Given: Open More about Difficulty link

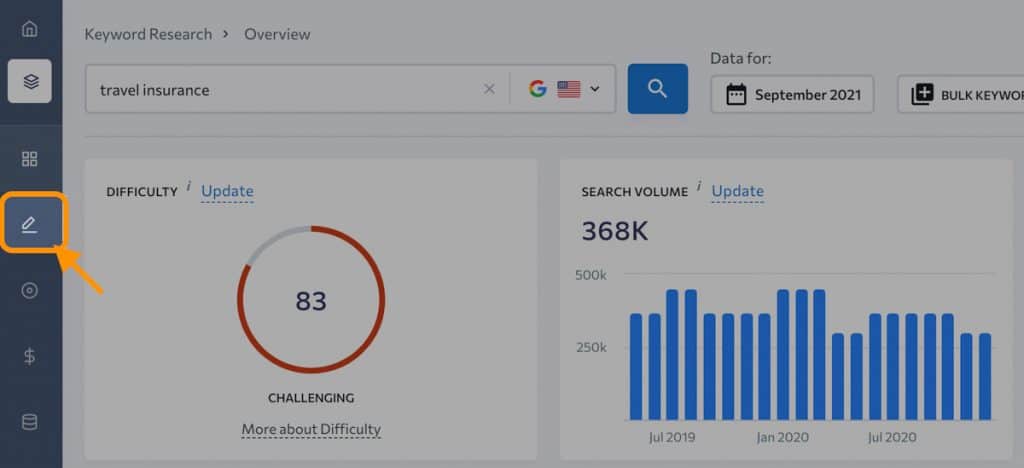Looking at the screenshot, I should [x=311, y=429].
